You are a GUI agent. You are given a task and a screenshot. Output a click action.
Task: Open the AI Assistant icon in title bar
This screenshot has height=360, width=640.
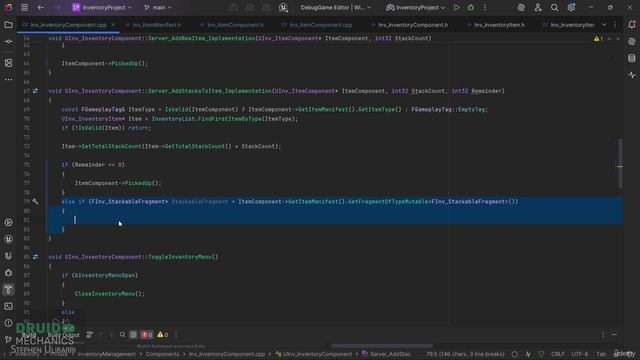521,7
